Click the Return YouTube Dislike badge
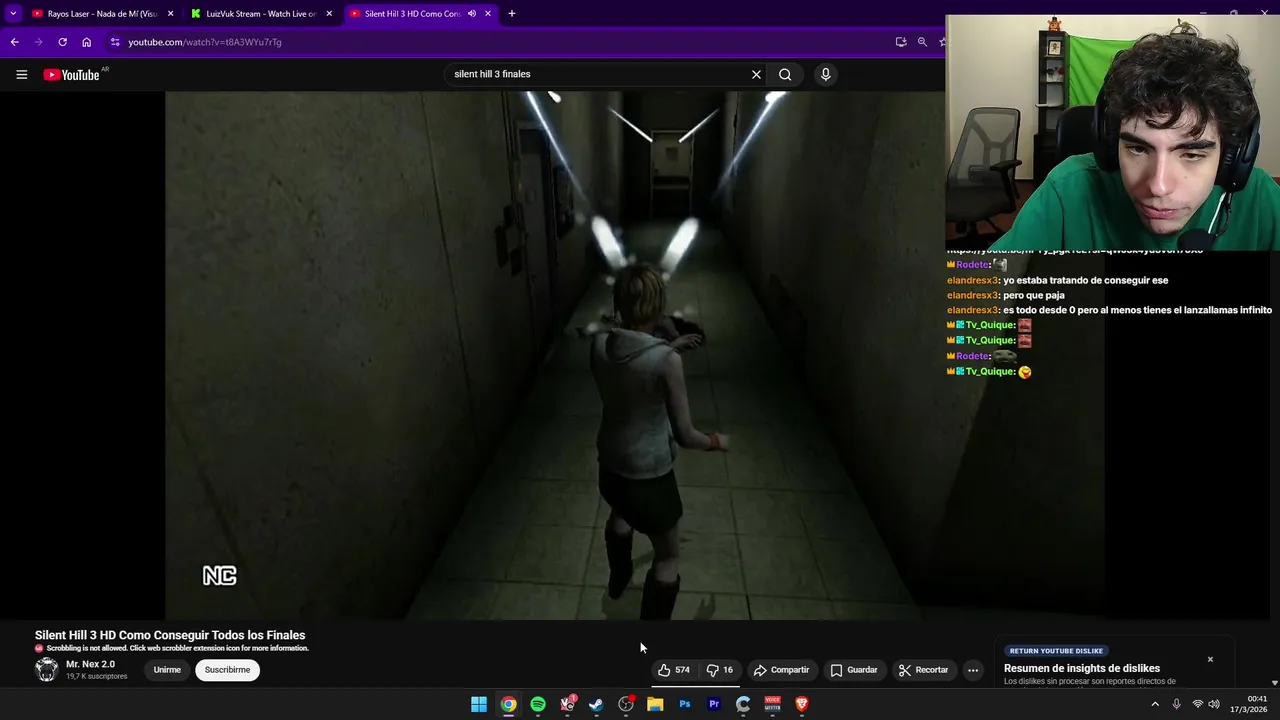Screen dimensions: 1280x720 [1056, 651]
